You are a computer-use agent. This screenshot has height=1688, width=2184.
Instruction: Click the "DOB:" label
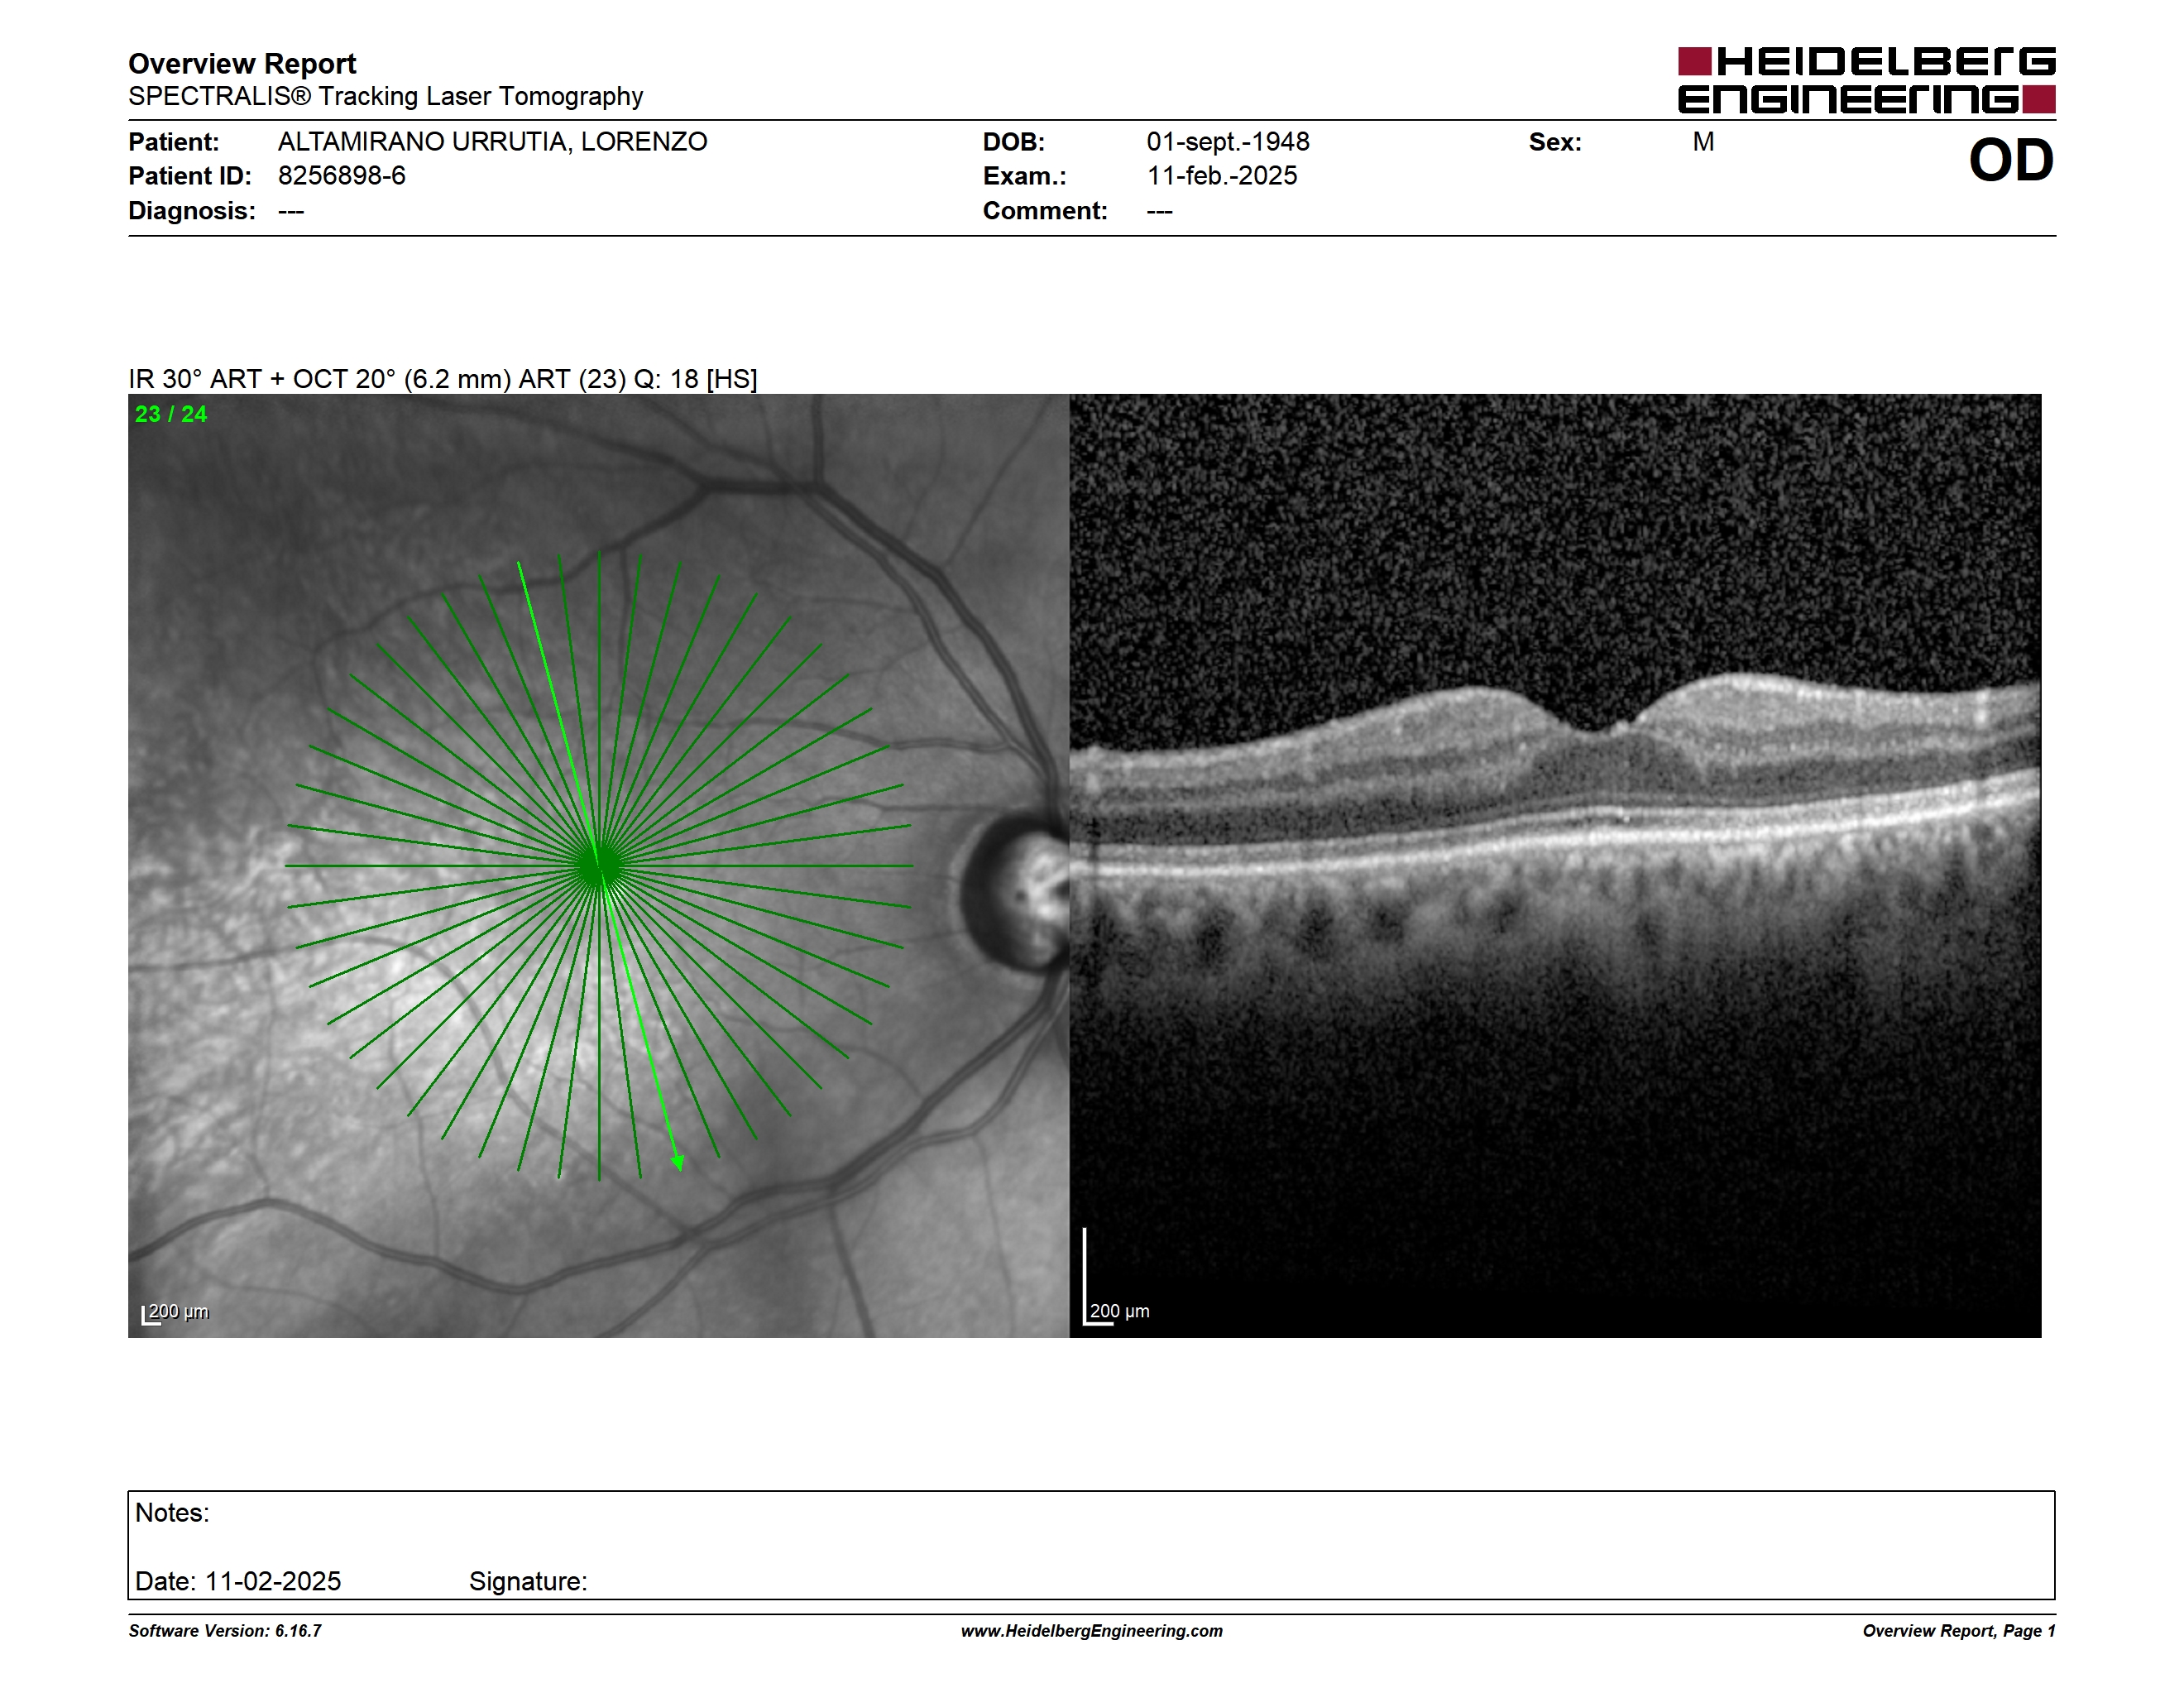(x=1014, y=142)
